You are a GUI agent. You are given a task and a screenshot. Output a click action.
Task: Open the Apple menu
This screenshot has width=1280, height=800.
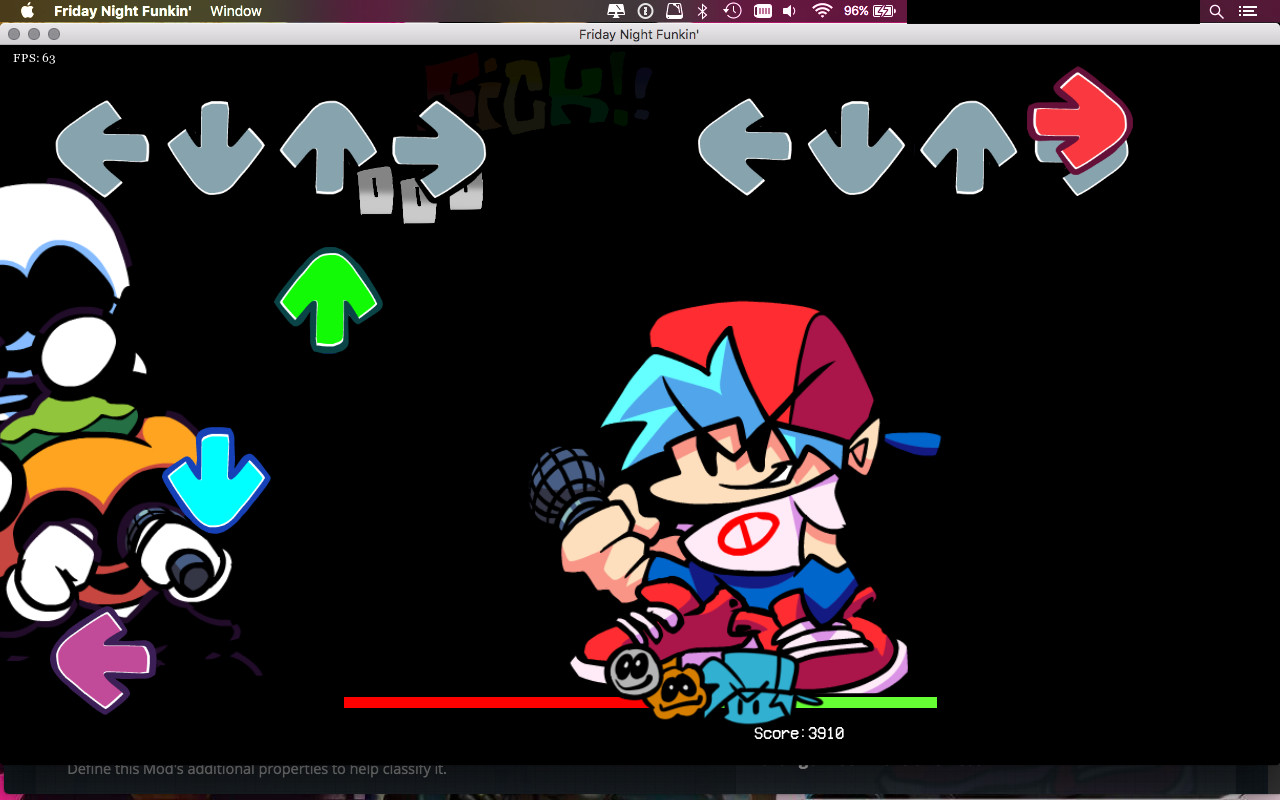point(27,11)
